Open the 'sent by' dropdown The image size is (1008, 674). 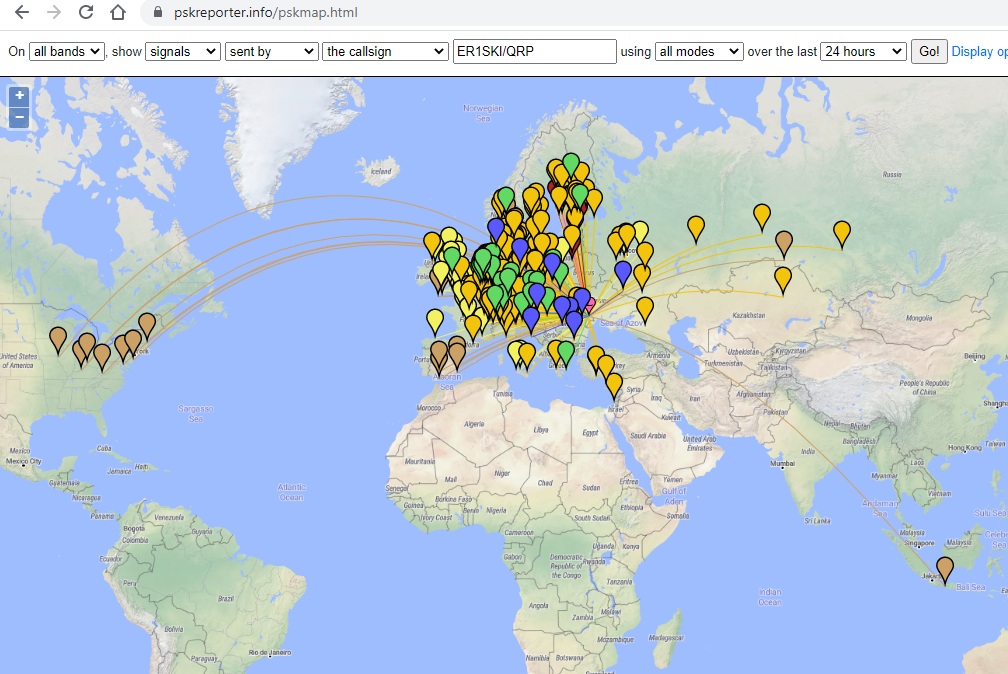pyautogui.click(x=270, y=51)
